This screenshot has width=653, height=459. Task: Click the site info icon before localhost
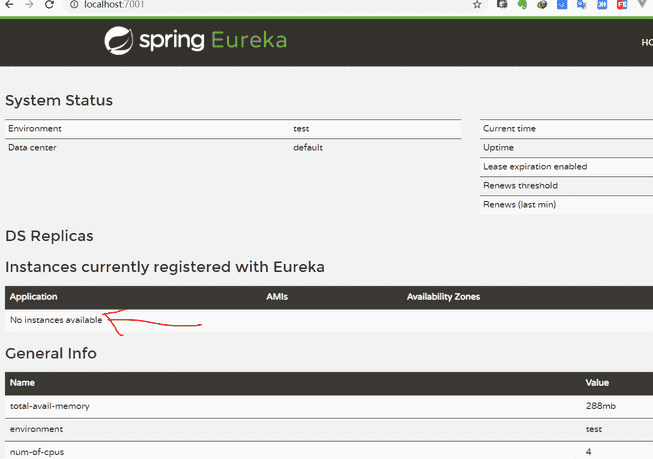[74, 5]
